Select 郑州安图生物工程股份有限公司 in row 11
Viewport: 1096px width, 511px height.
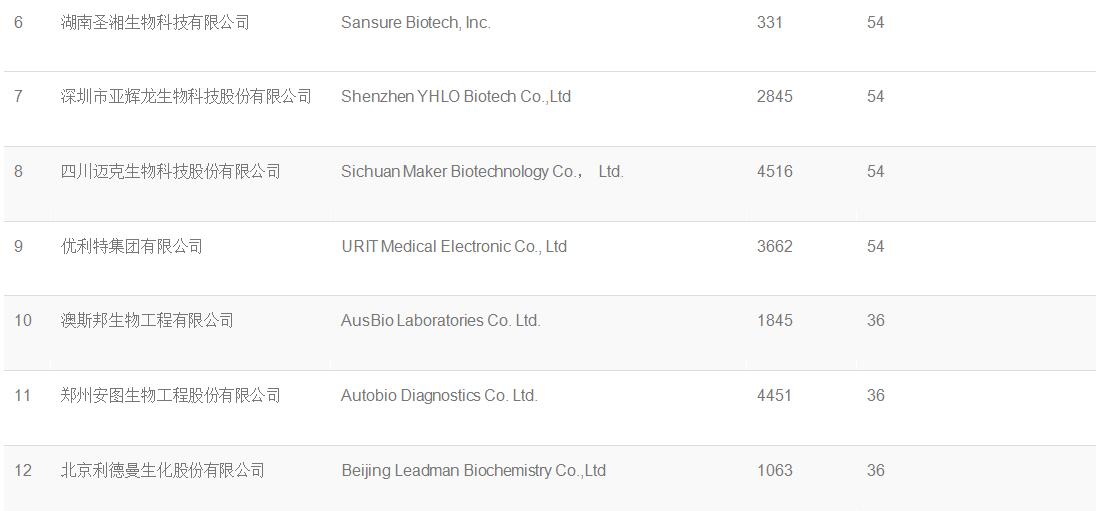(x=171, y=395)
